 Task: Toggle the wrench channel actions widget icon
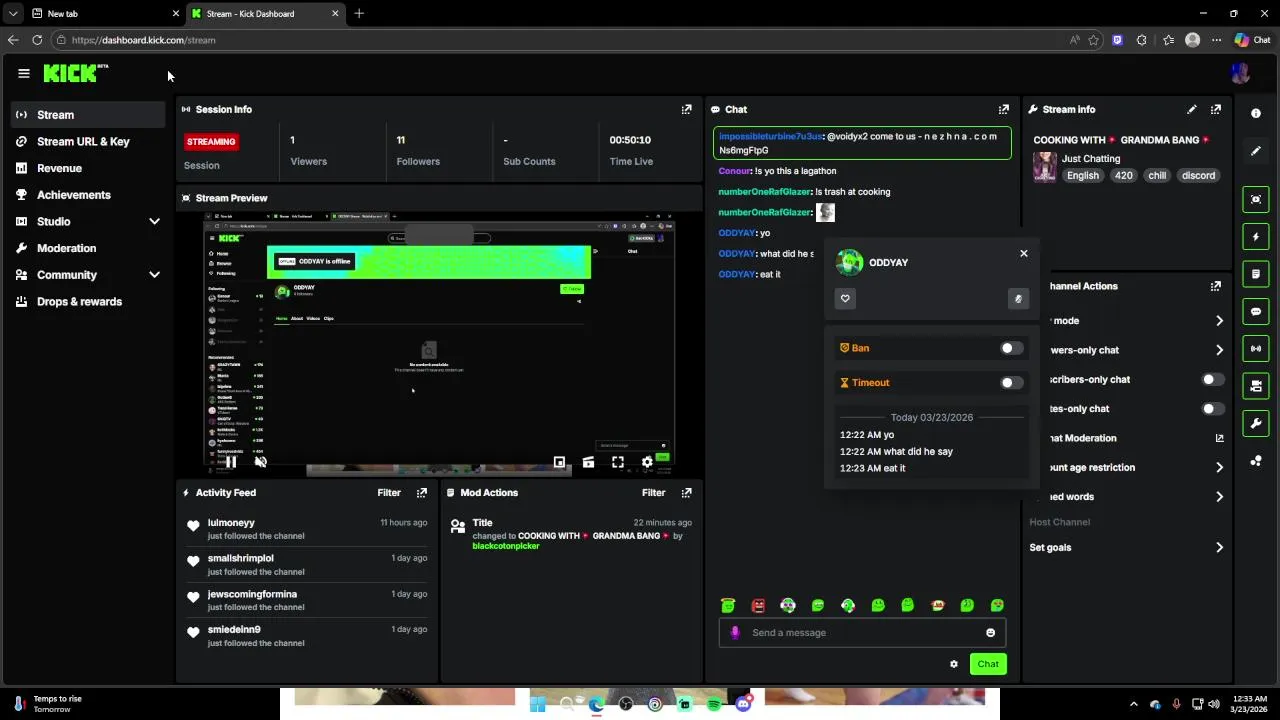coord(1256,423)
